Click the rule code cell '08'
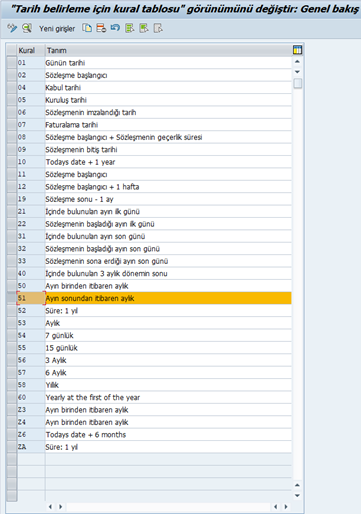The image size is (361, 514). (31, 137)
